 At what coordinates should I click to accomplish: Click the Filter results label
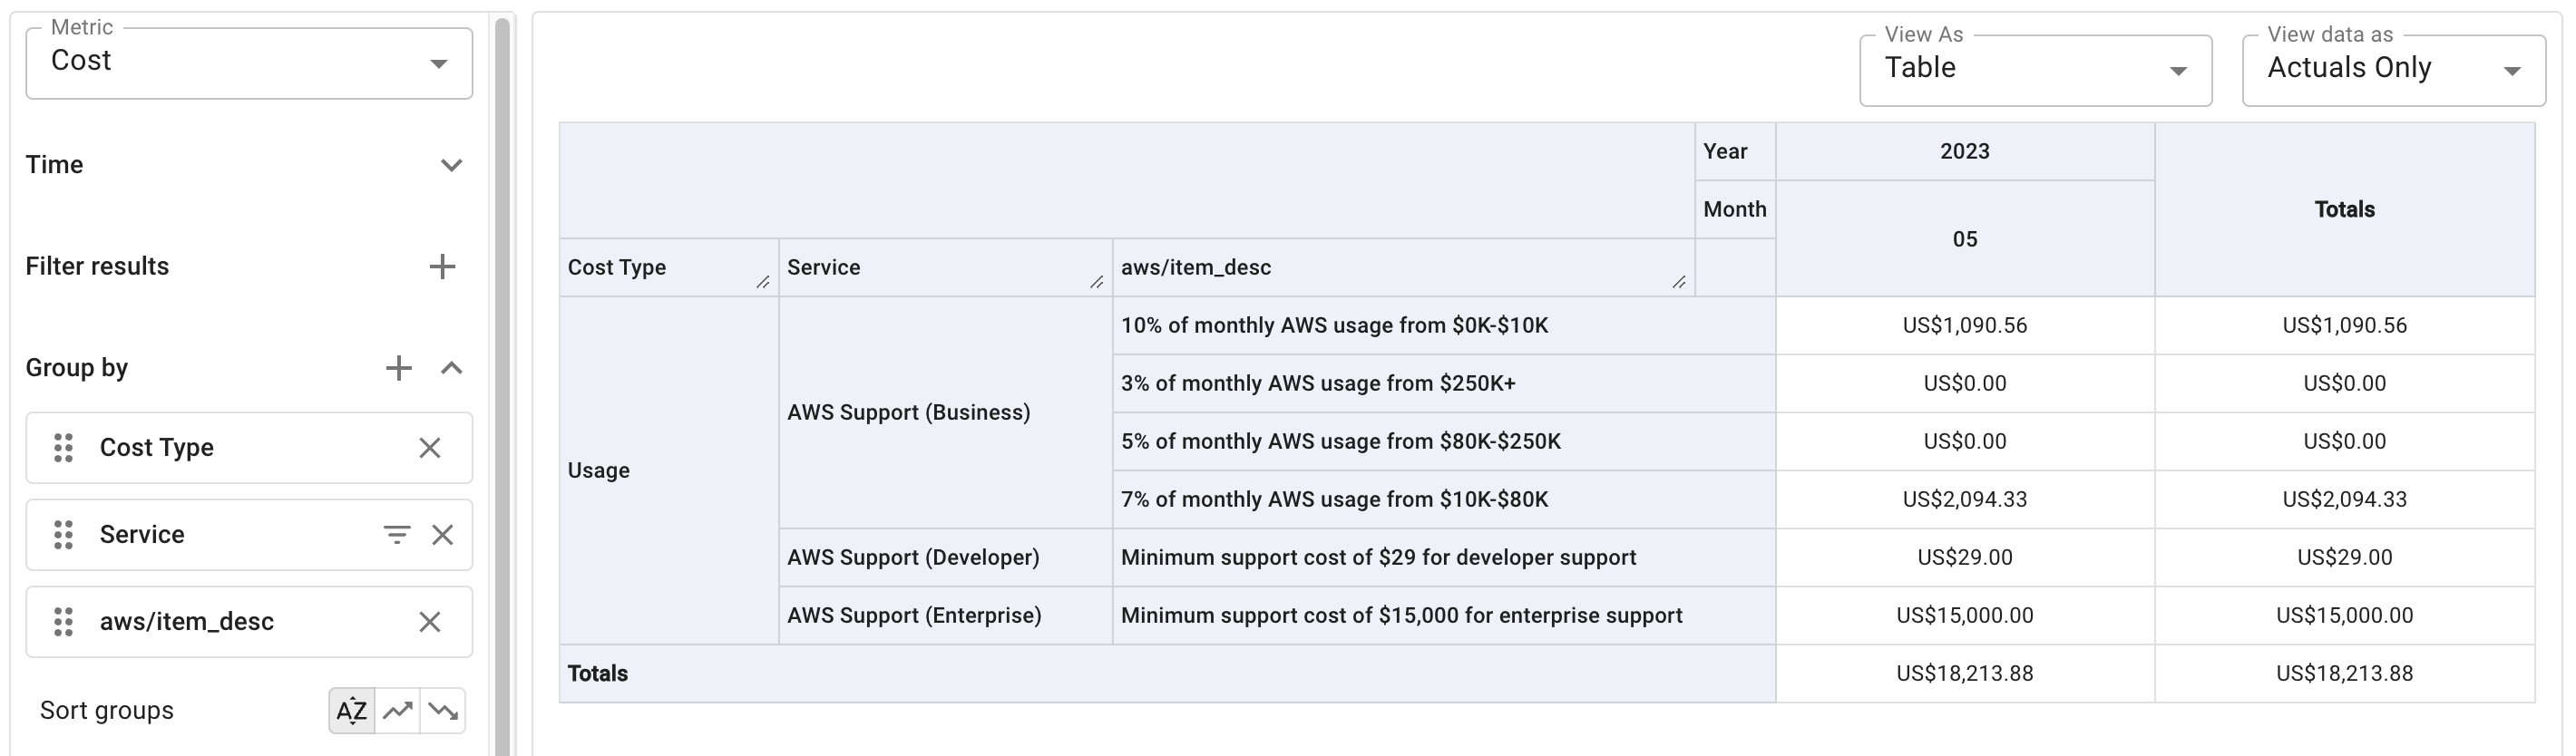tap(97, 266)
